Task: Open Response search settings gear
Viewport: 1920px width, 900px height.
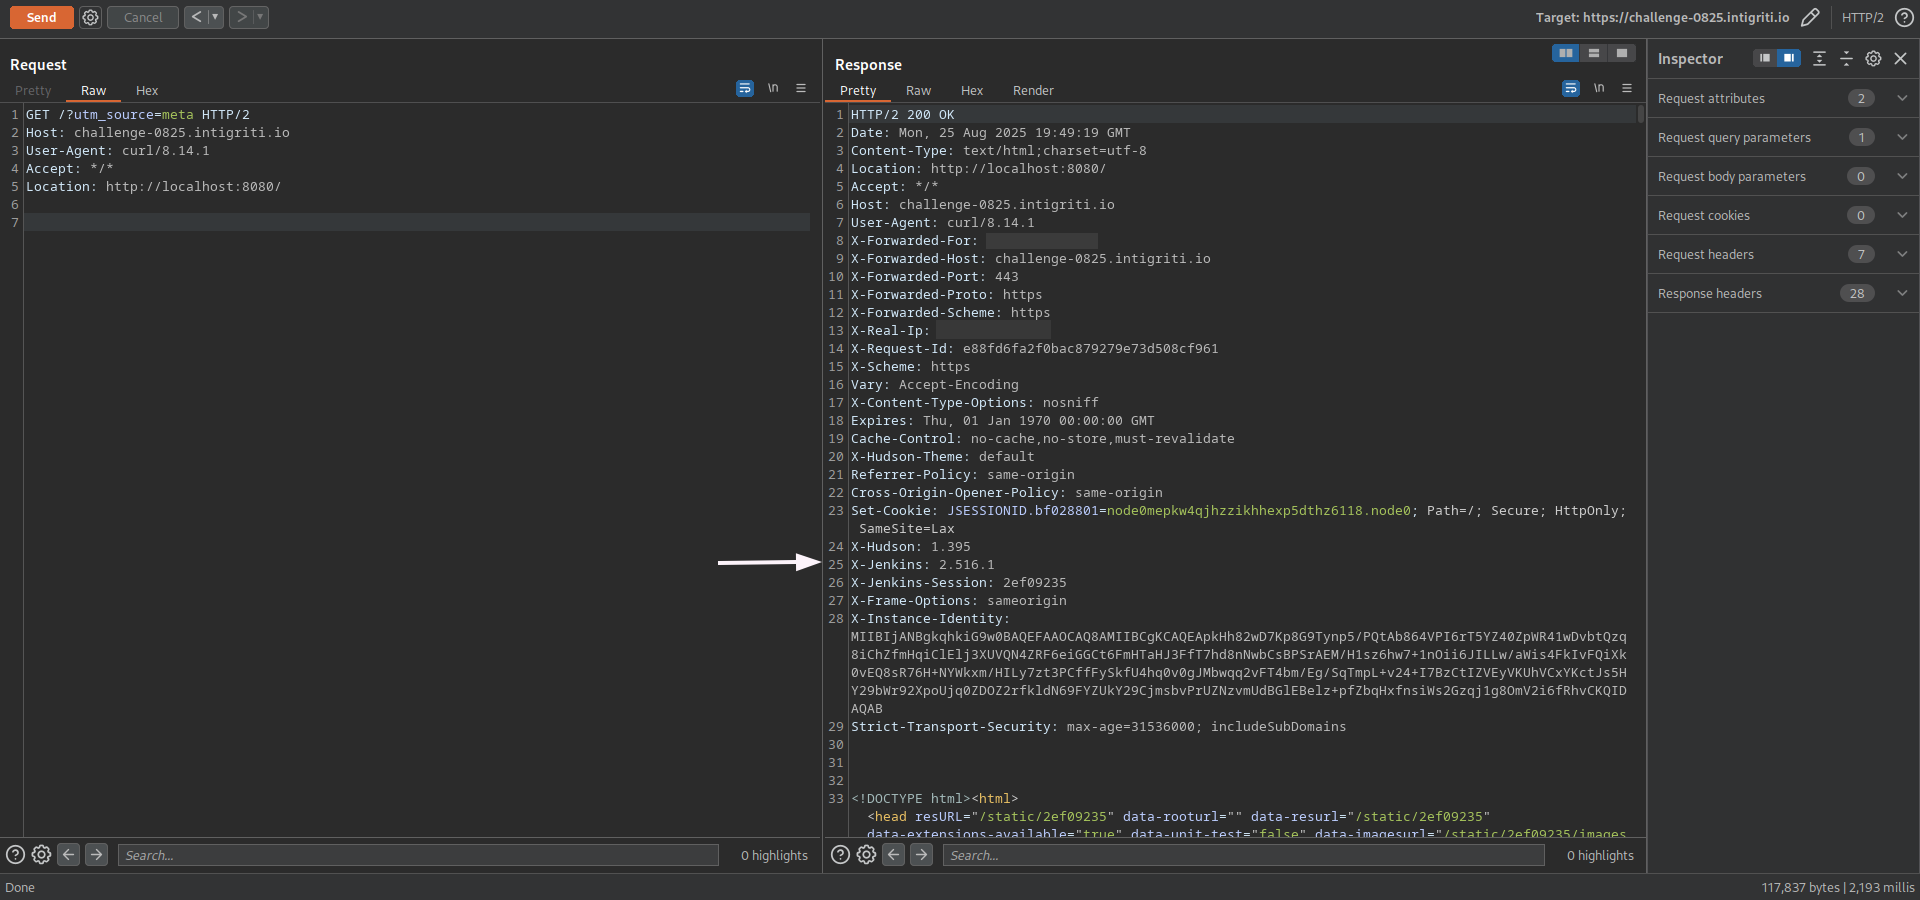Action: [866, 855]
